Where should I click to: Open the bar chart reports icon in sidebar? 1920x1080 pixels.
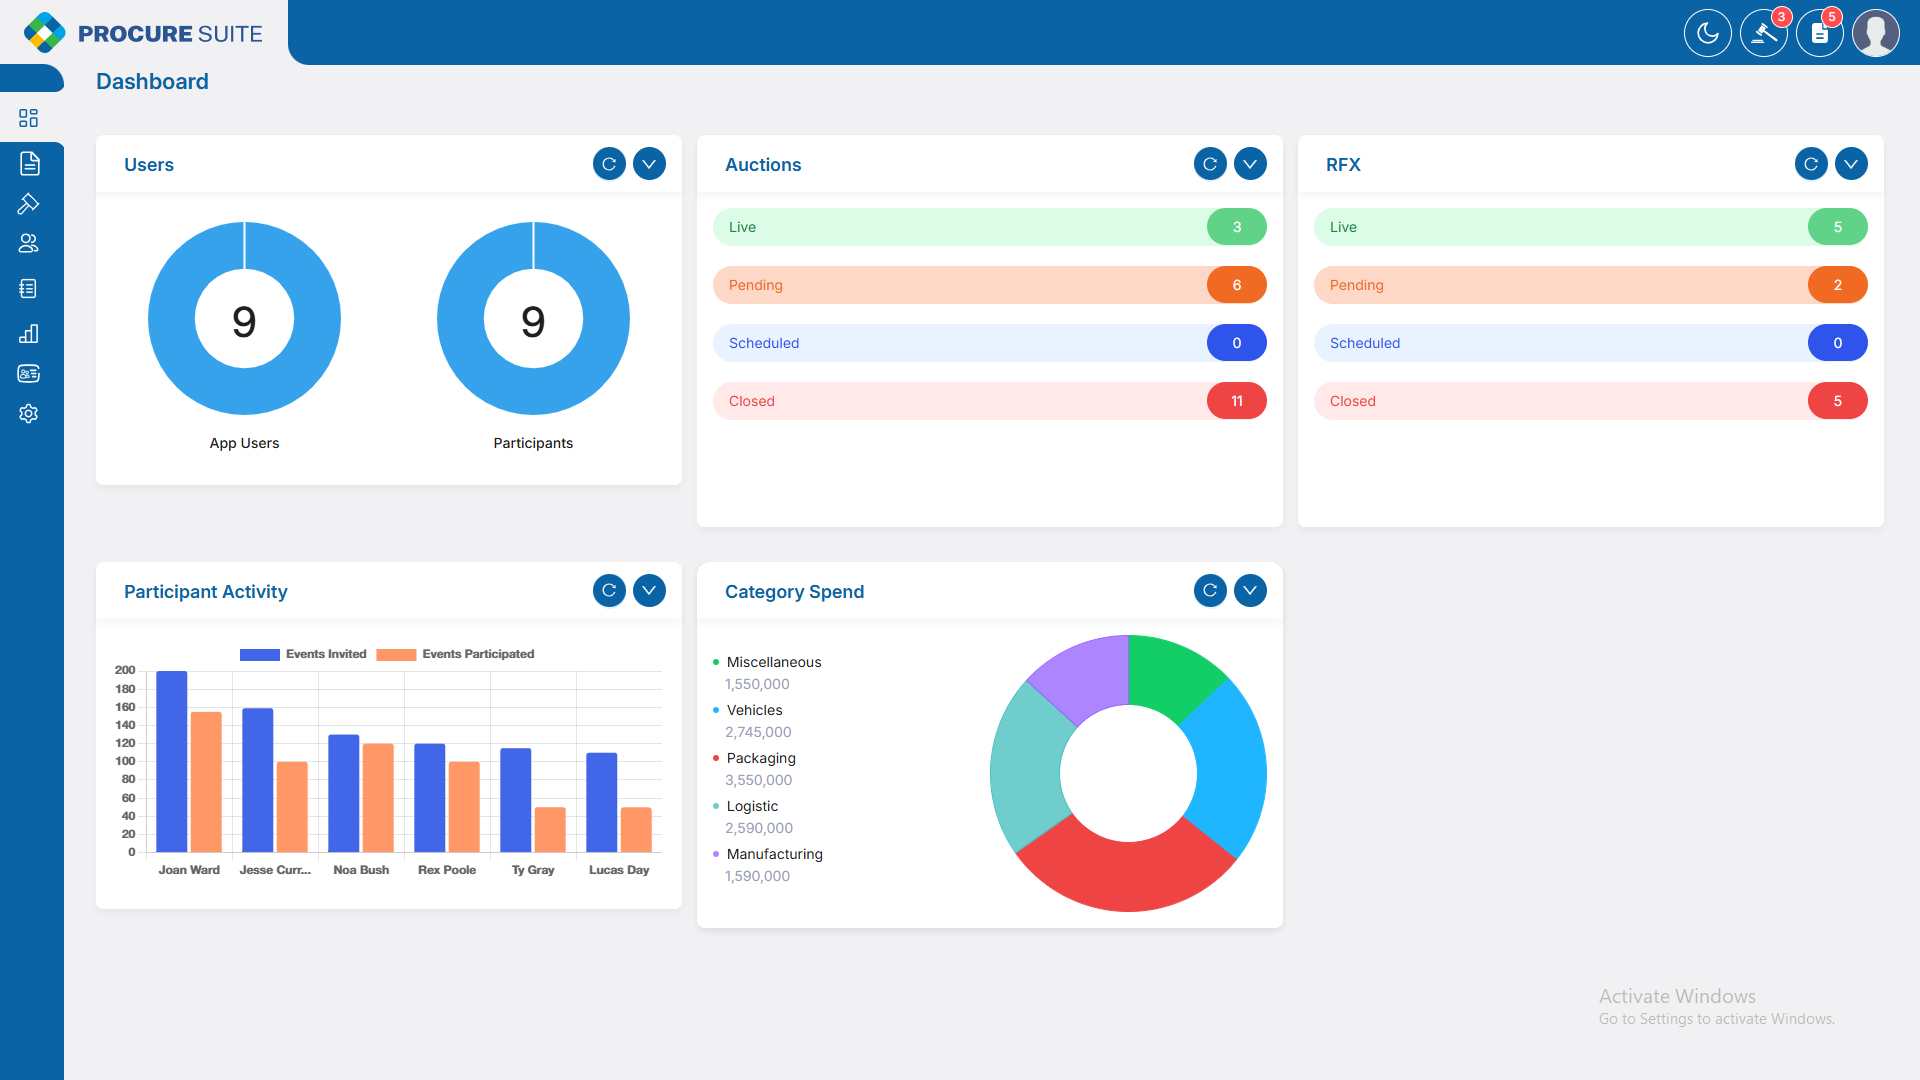point(28,334)
